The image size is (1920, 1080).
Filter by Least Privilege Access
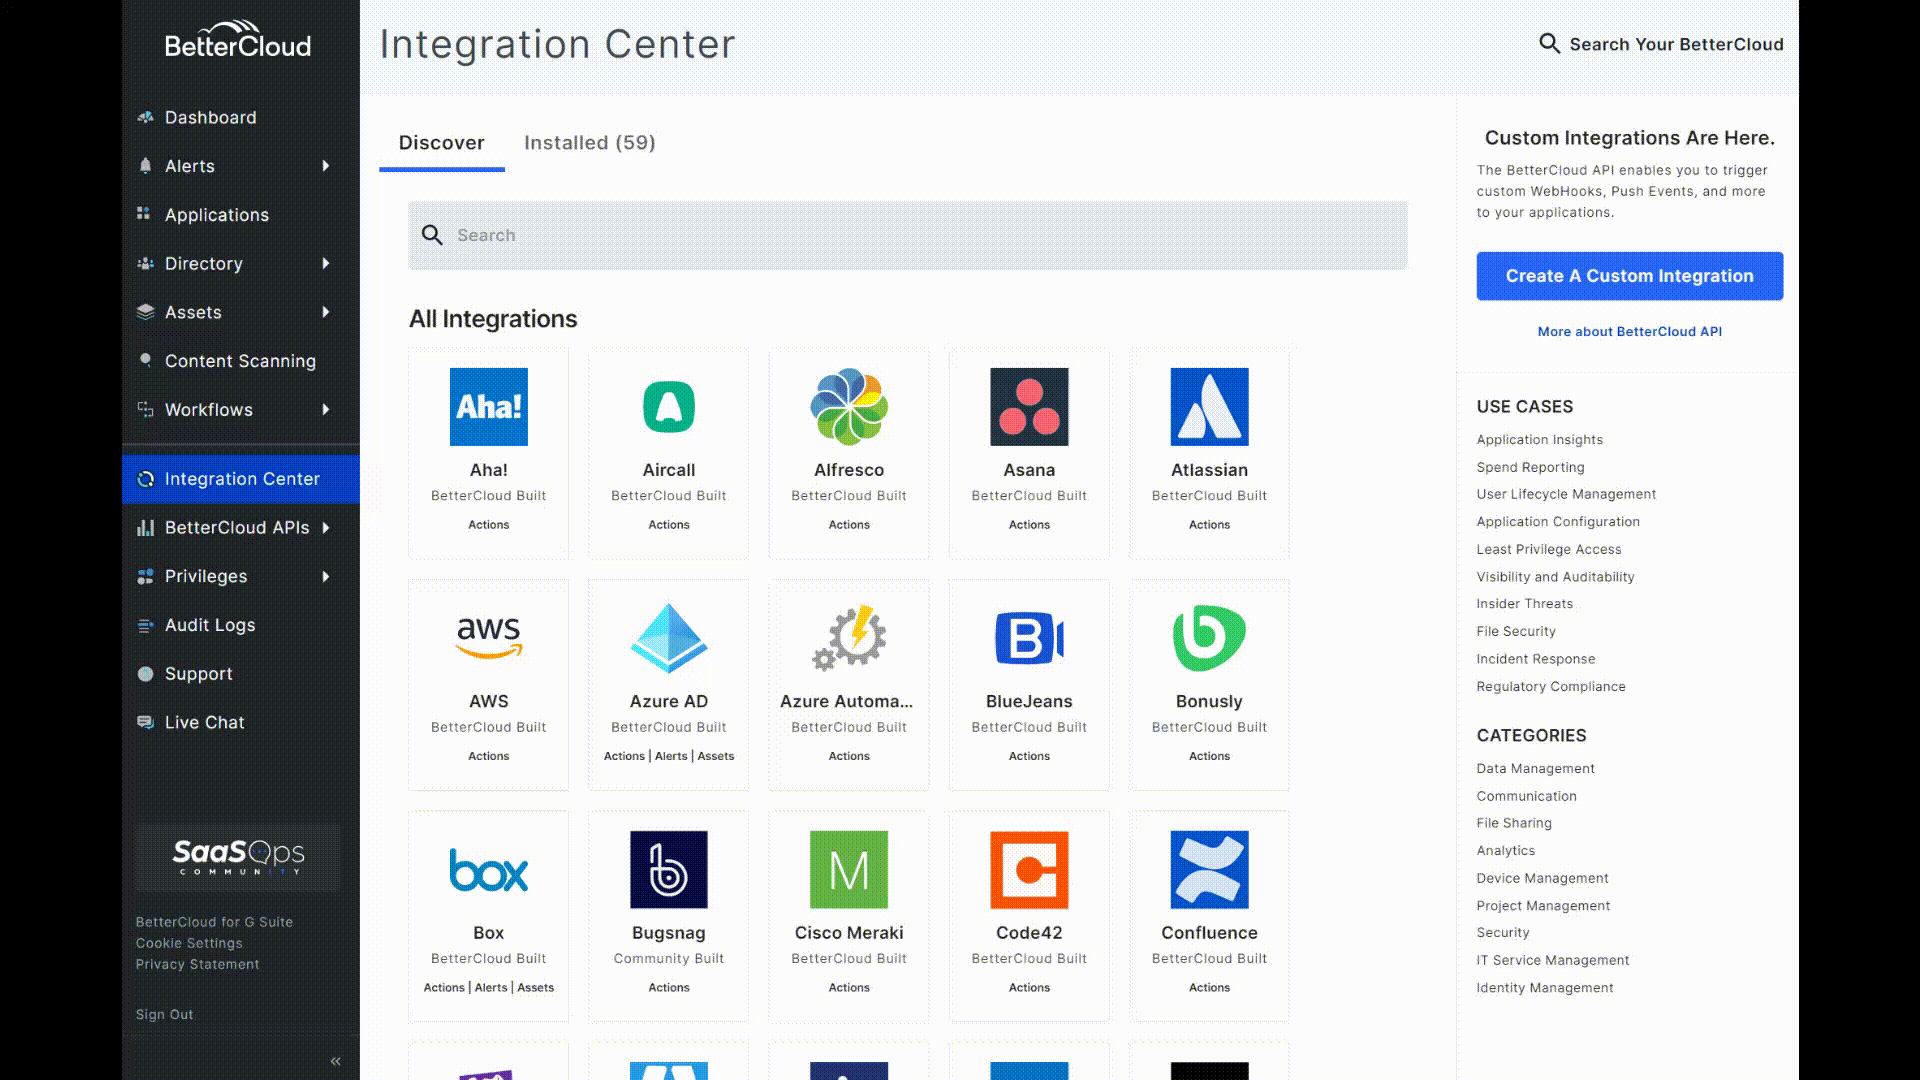(x=1549, y=549)
